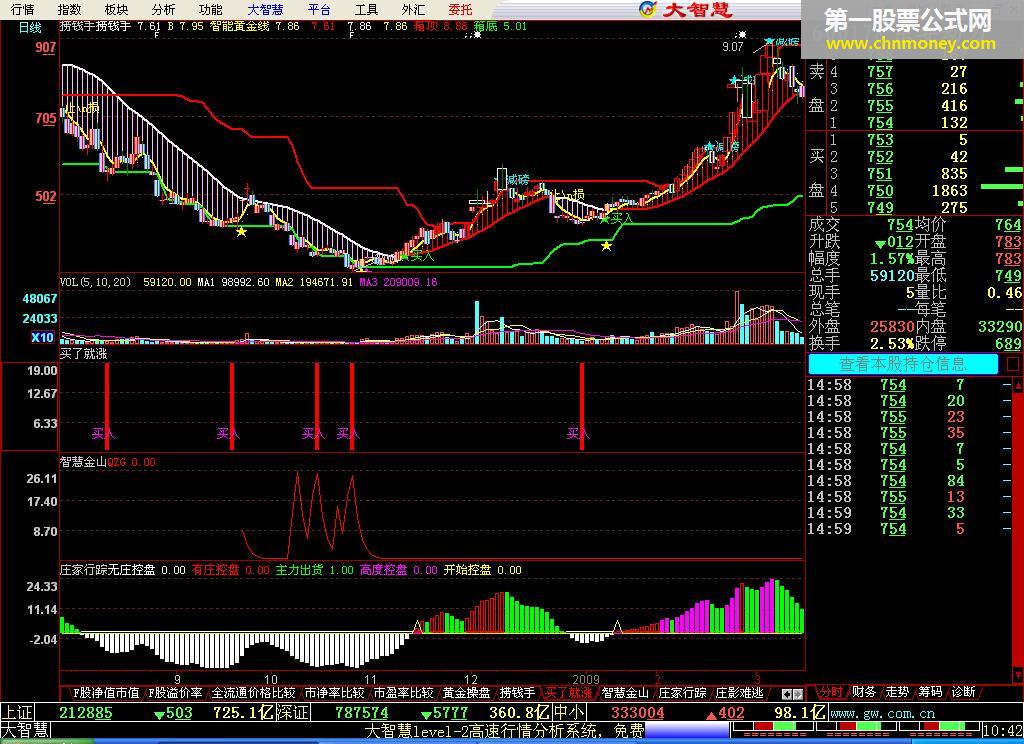The width and height of the screenshot is (1024, 744).
Task: Click buy price 750 with volume 1863
Action: (880, 191)
